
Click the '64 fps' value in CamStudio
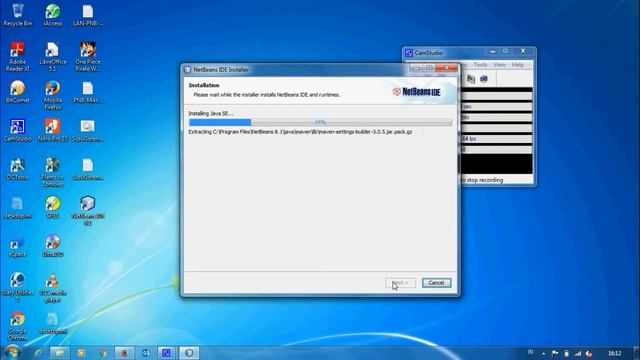click(469, 139)
